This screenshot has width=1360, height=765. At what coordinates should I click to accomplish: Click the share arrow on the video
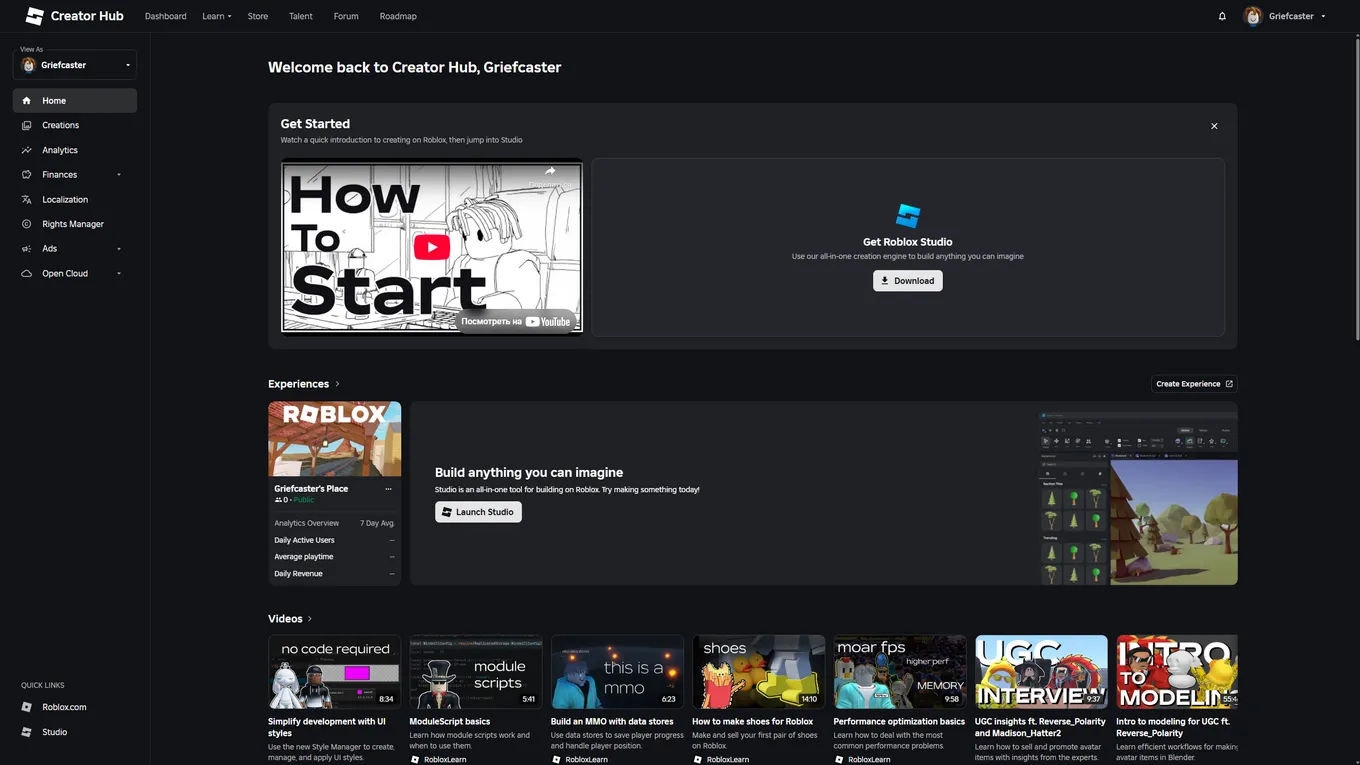(549, 171)
